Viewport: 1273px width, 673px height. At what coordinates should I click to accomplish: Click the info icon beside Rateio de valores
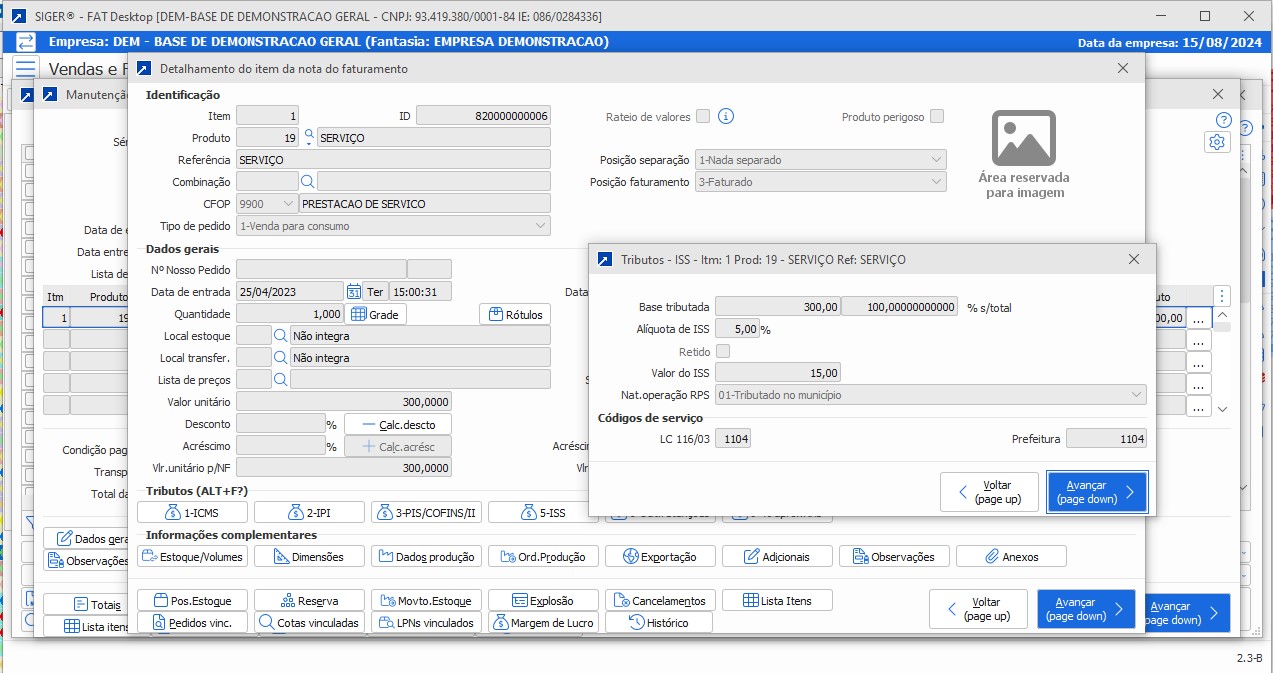coord(726,116)
